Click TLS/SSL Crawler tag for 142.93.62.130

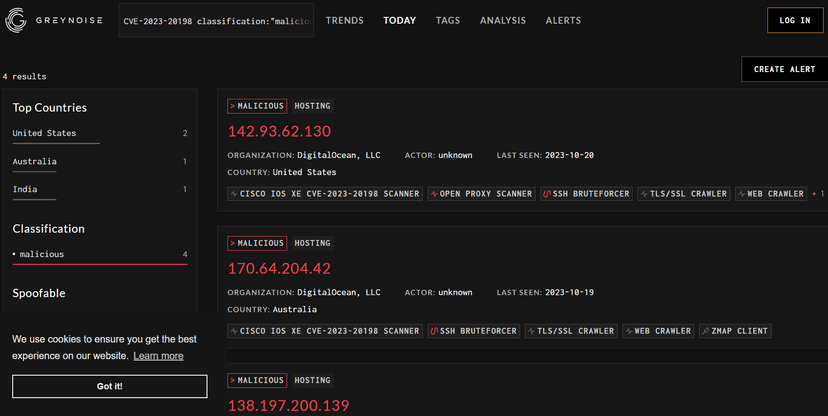click(x=684, y=194)
